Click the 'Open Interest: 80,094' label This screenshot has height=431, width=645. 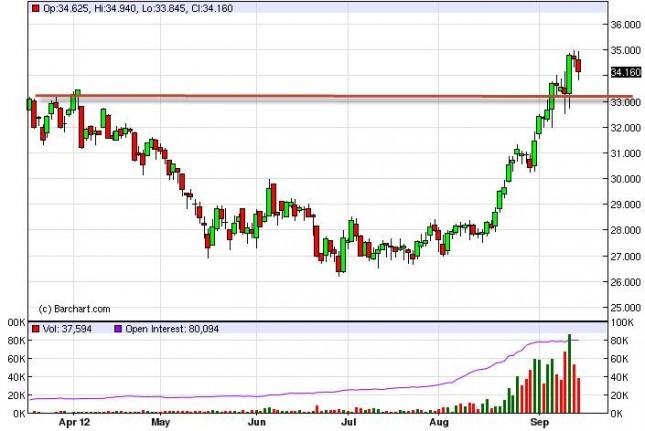pyautogui.click(x=172, y=329)
